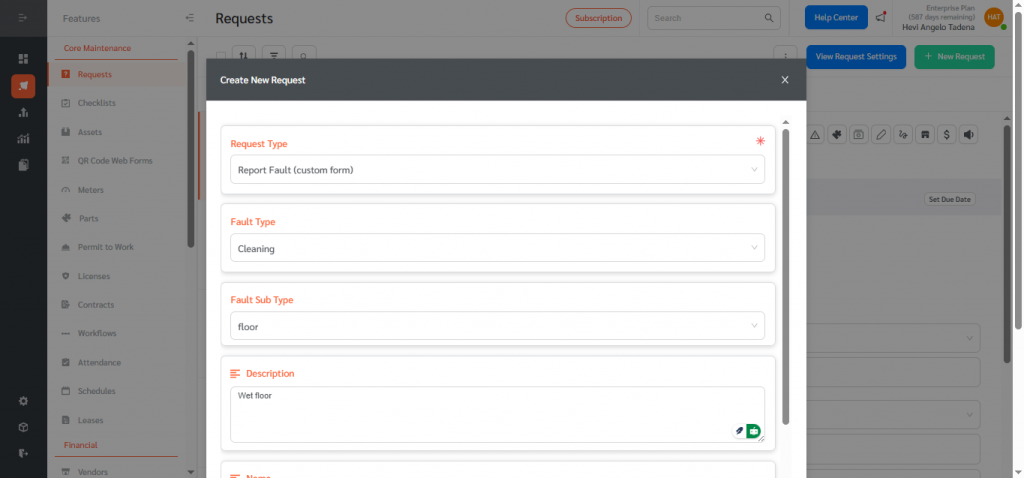Open Checklists in the Features menu

97,103
